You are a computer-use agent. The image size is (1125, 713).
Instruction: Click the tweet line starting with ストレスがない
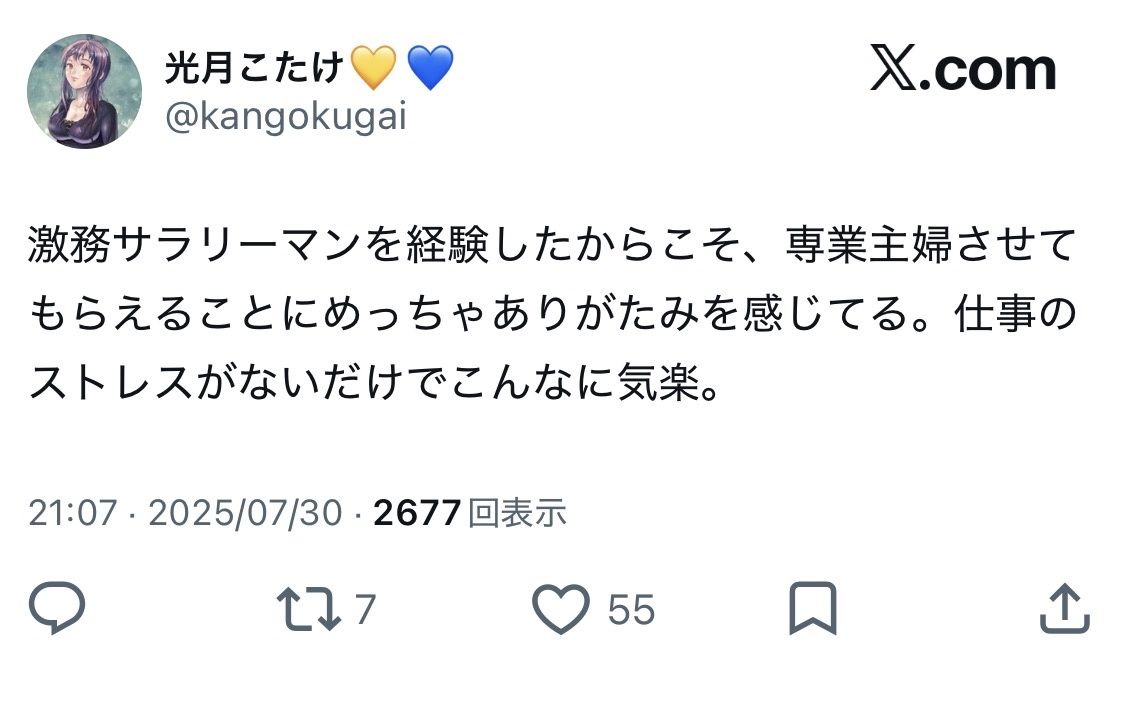(x=375, y=382)
